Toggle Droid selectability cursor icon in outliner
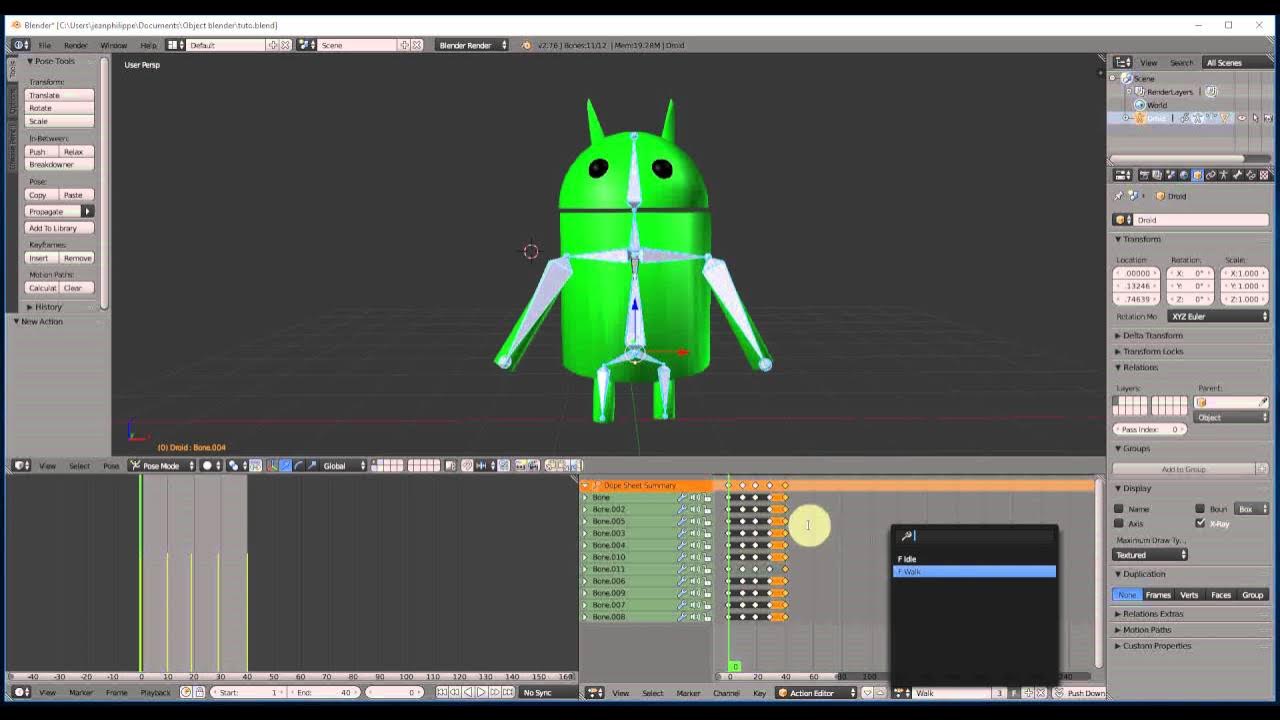The width and height of the screenshot is (1280, 720). coord(1255,118)
